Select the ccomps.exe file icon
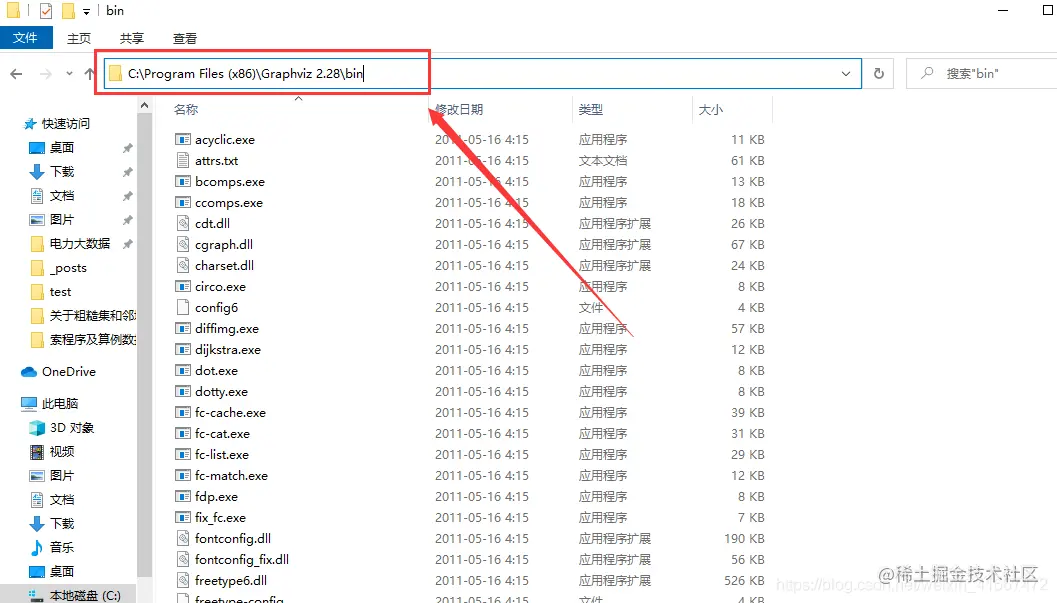Screen dimensions: 1057x603 click(182, 202)
